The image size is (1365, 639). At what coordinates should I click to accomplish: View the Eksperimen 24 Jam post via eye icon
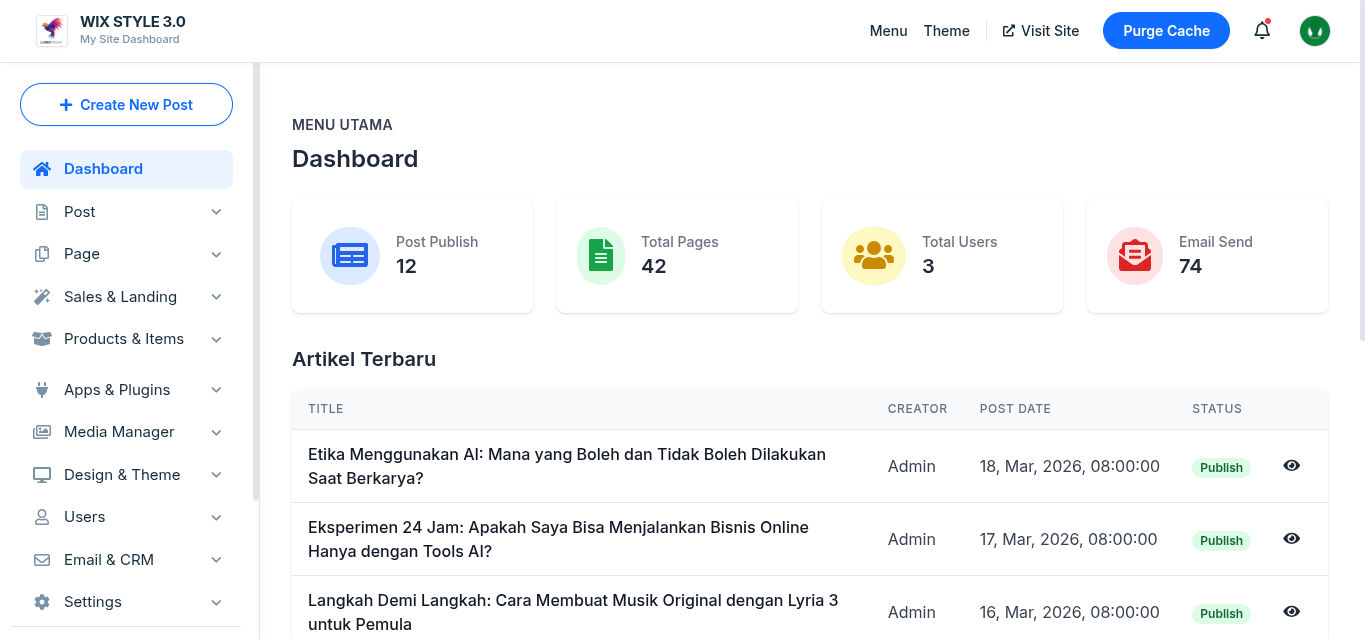pyautogui.click(x=1292, y=538)
